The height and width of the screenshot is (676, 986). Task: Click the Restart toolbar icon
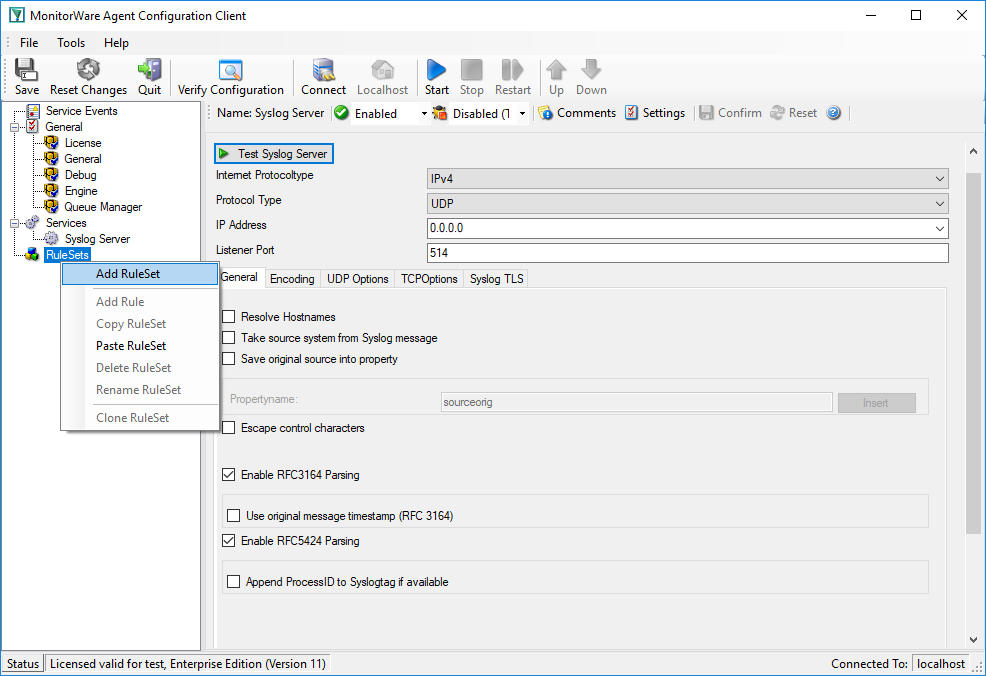(x=512, y=77)
